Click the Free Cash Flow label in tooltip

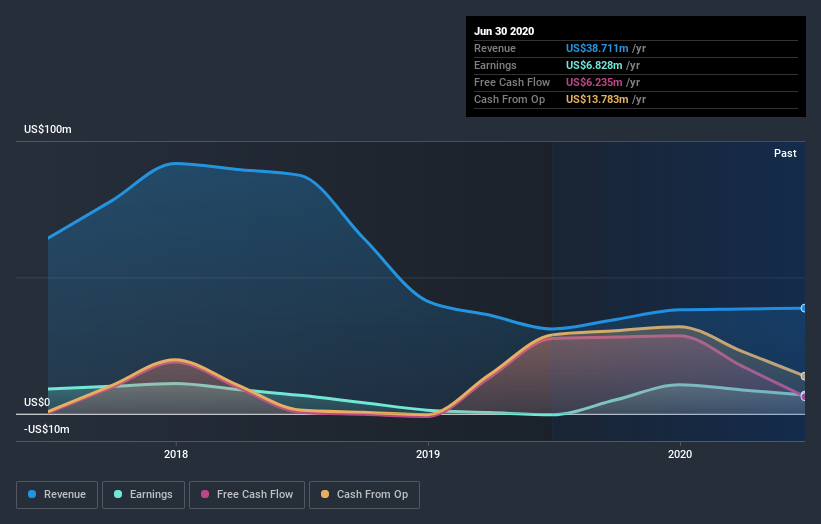point(512,82)
